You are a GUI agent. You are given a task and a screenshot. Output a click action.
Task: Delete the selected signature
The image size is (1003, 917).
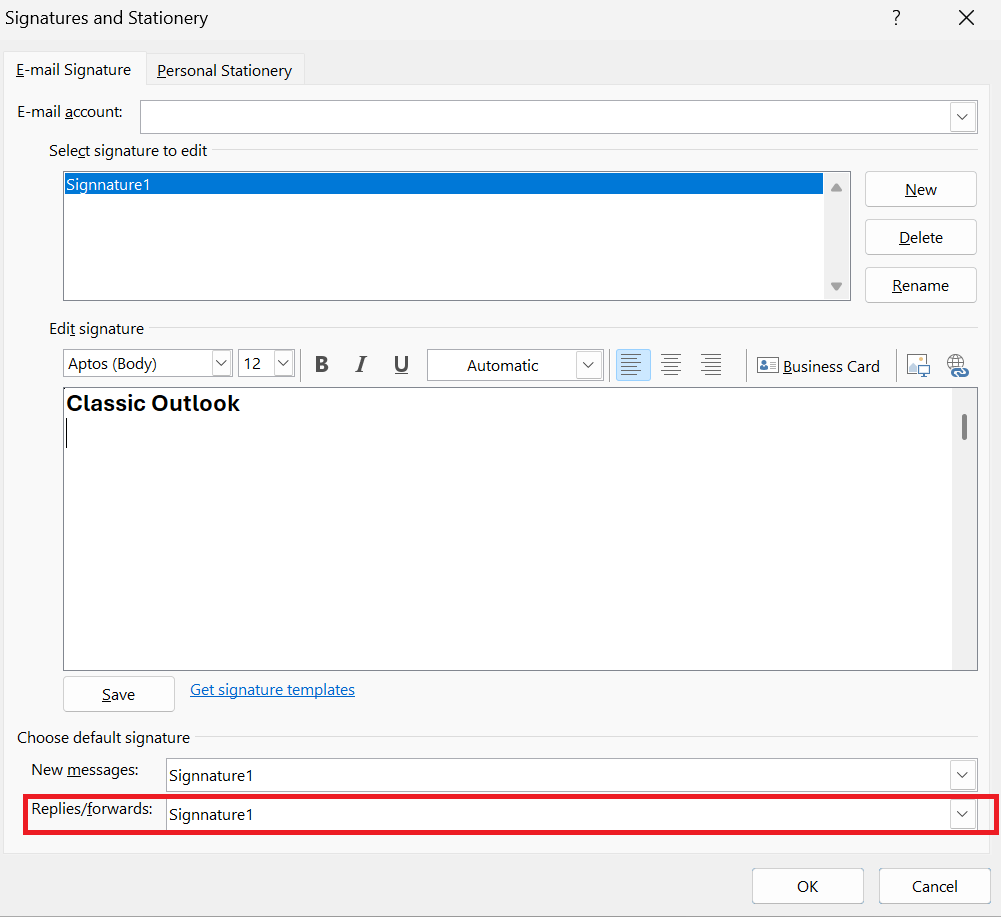[920, 237]
